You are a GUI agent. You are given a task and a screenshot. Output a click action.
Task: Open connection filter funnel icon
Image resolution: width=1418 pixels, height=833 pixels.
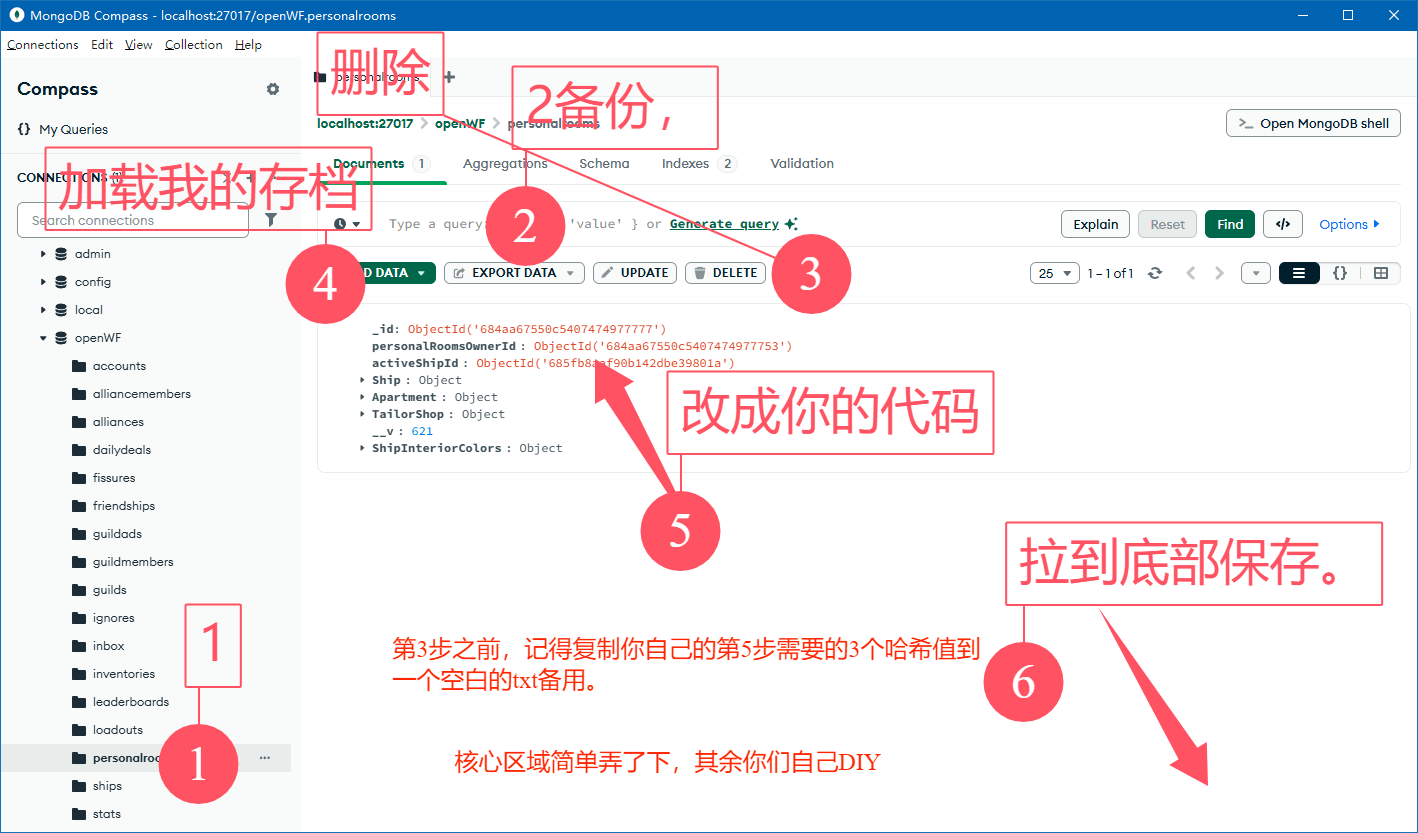[270, 220]
